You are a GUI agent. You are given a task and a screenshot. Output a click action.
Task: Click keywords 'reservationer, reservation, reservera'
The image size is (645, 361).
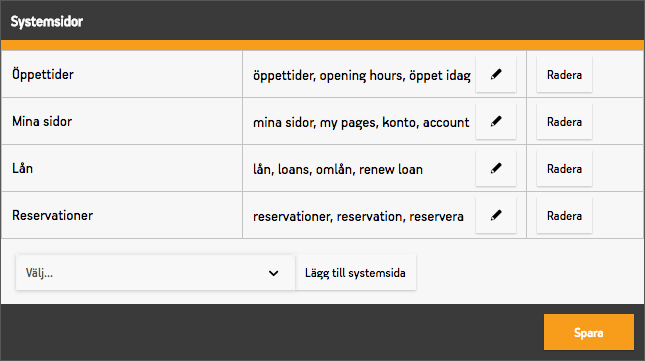(x=358, y=216)
